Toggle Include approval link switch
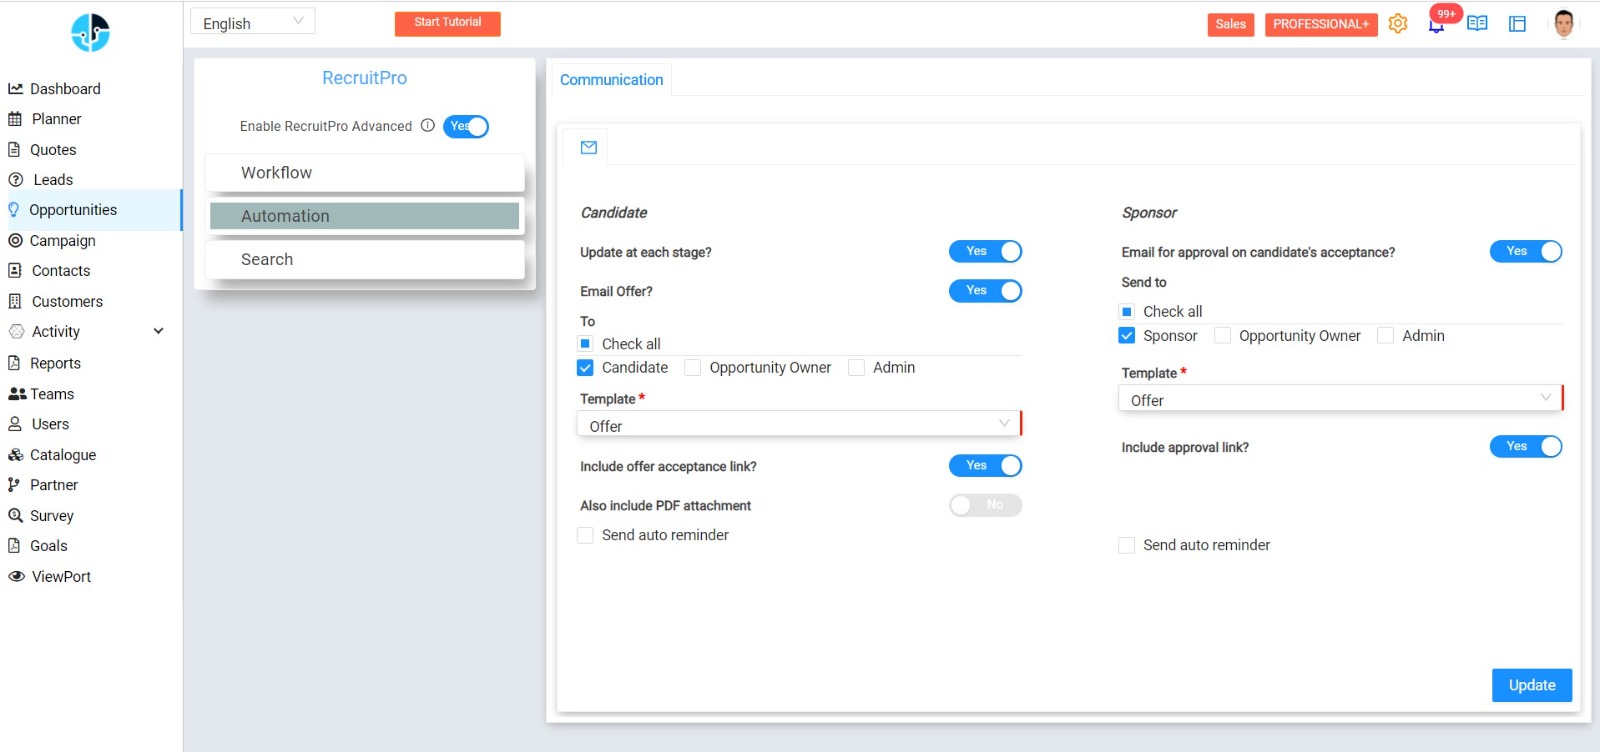The image size is (1600, 752). click(1526, 447)
